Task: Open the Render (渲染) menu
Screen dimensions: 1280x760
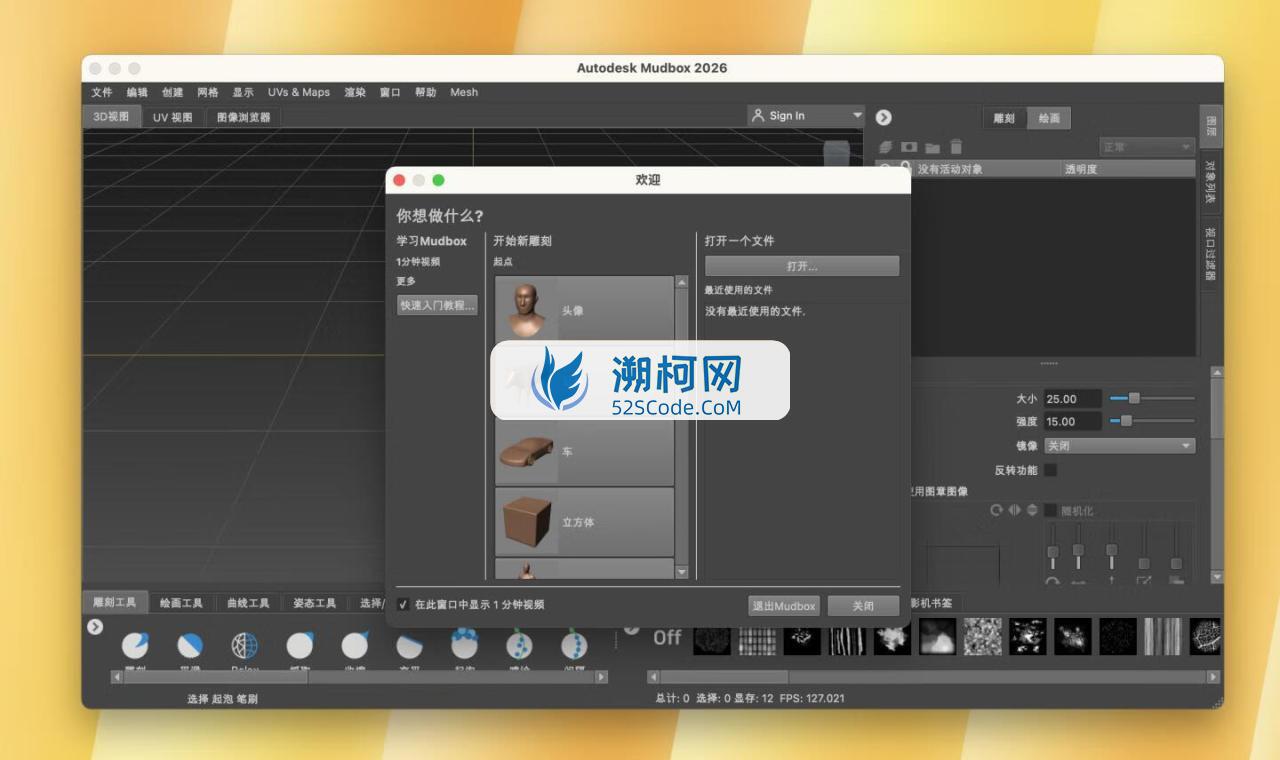Action: click(x=355, y=92)
